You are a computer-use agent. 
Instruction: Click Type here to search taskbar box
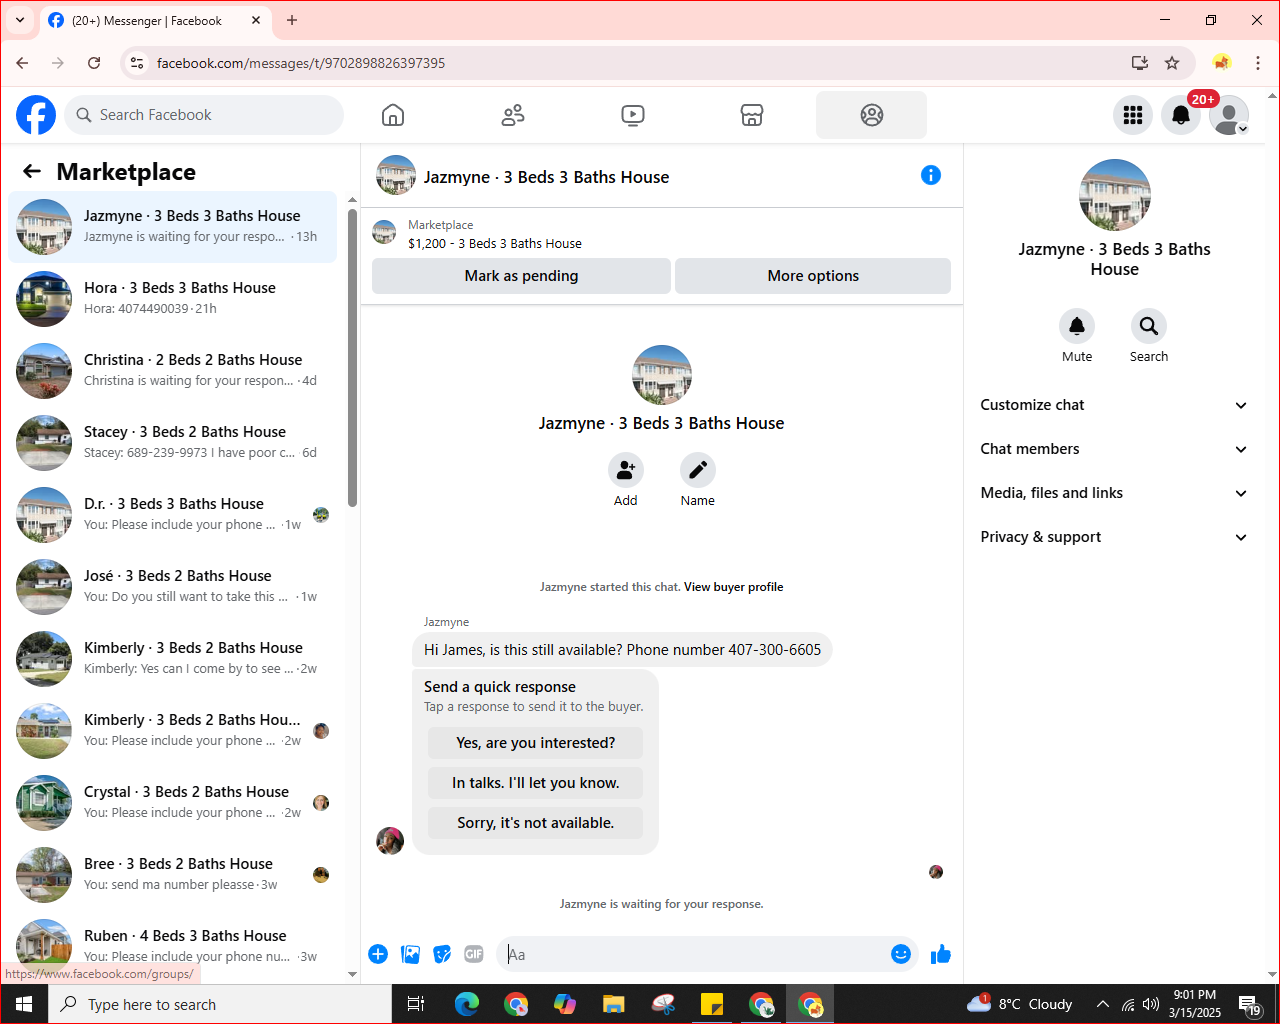click(x=220, y=1004)
